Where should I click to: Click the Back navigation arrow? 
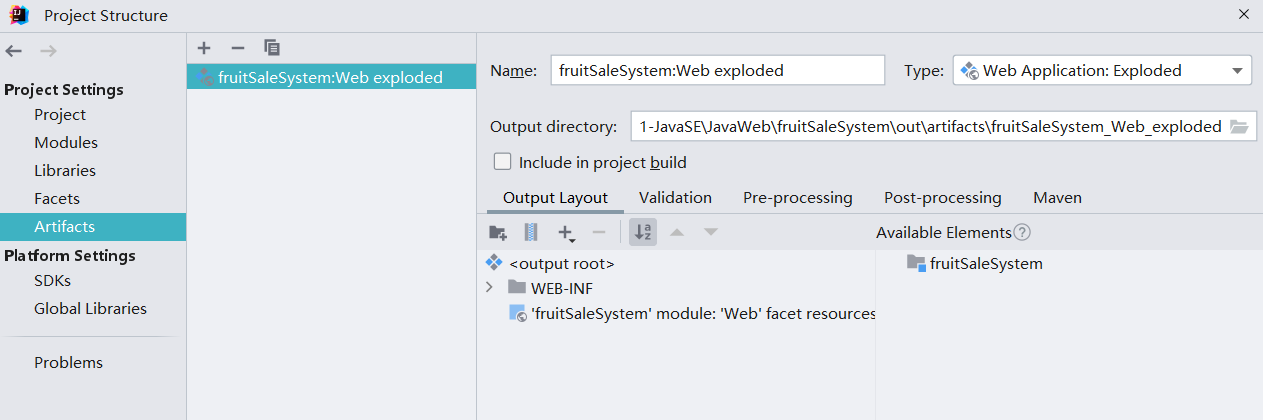click(14, 51)
